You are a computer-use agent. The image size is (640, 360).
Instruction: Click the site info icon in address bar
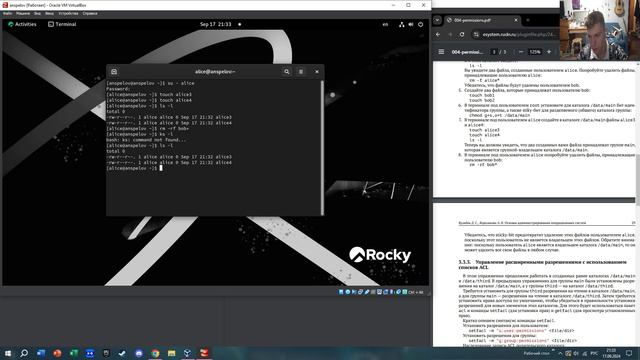pyautogui.click(x=476, y=35)
